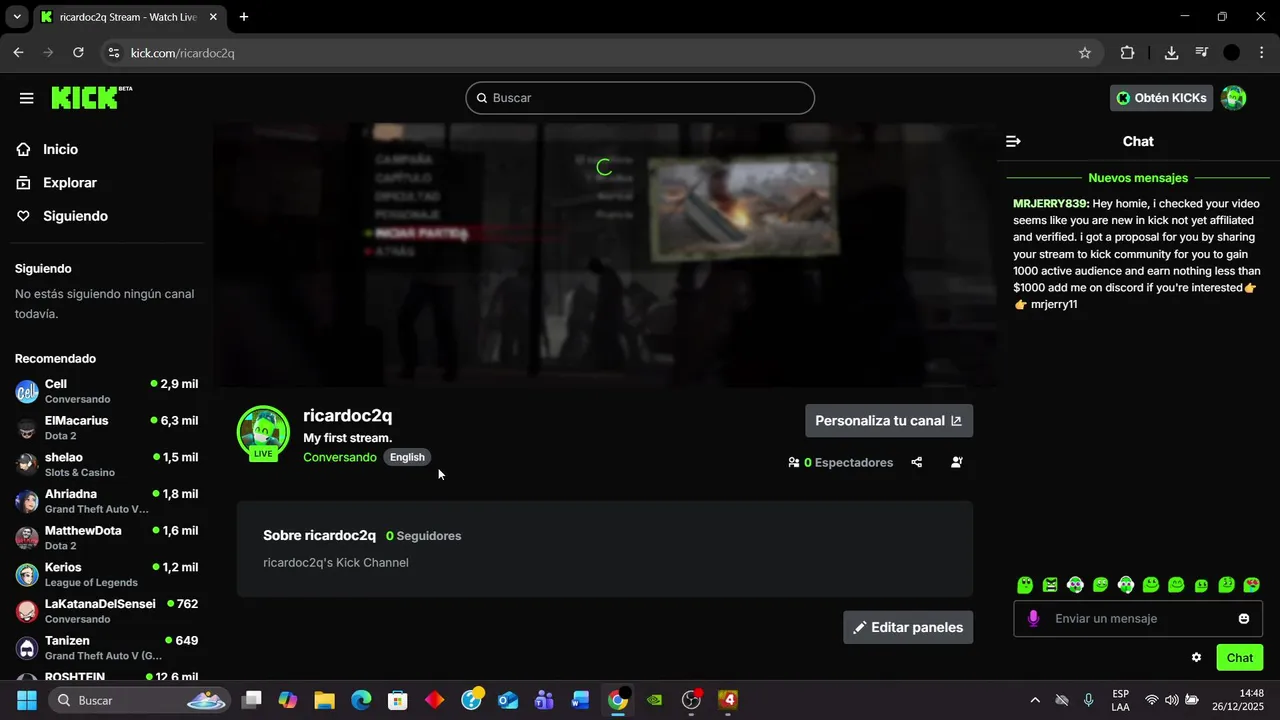Image resolution: width=1280 pixels, height=720 pixels.
Task: View site information icon in address bar
Action: click(113, 53)
